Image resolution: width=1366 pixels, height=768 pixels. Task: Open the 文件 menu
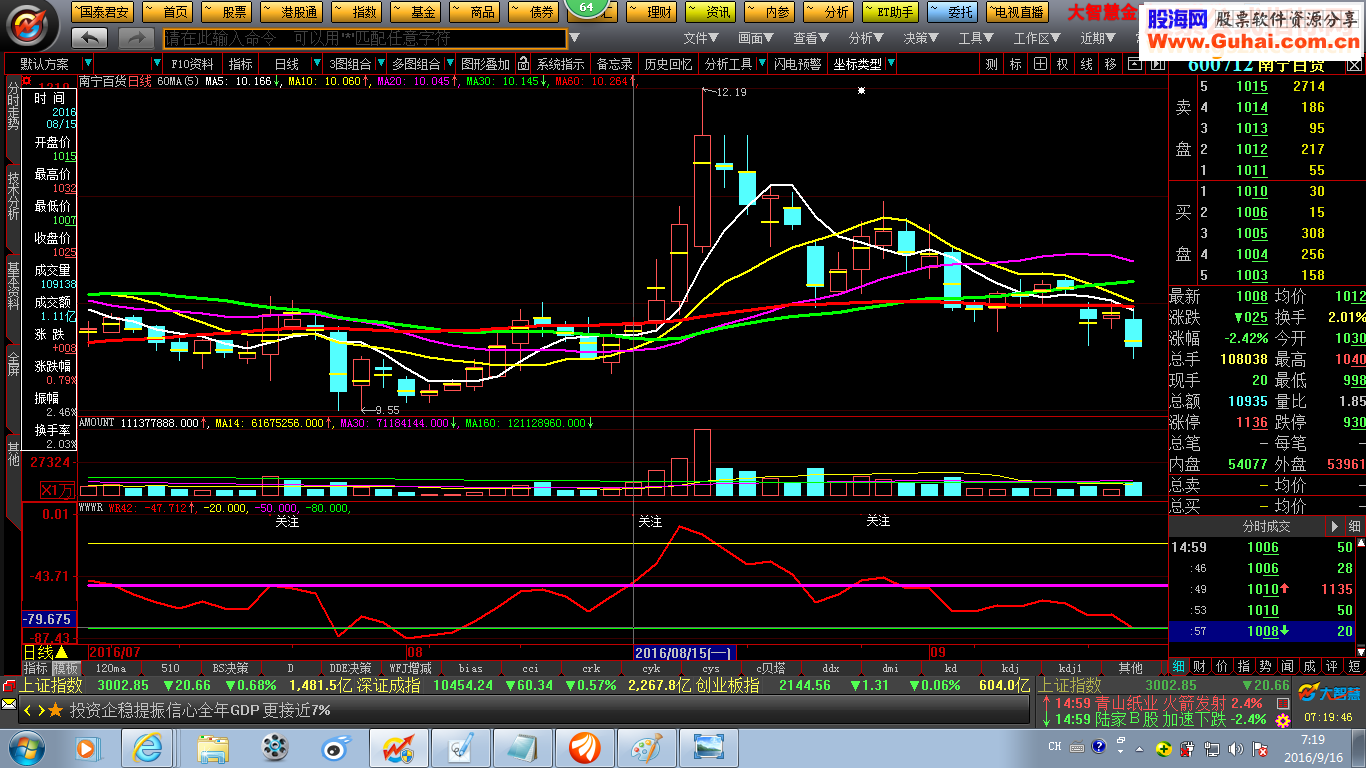click(701, 38)
